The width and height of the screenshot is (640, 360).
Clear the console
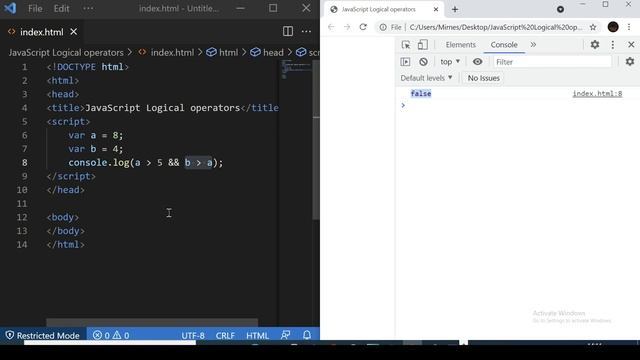click(x=423, y=62)
